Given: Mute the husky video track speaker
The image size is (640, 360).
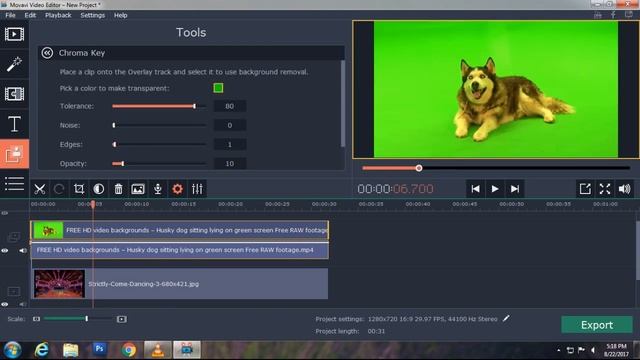Looking at the screenshot, I should click(23, 251).
